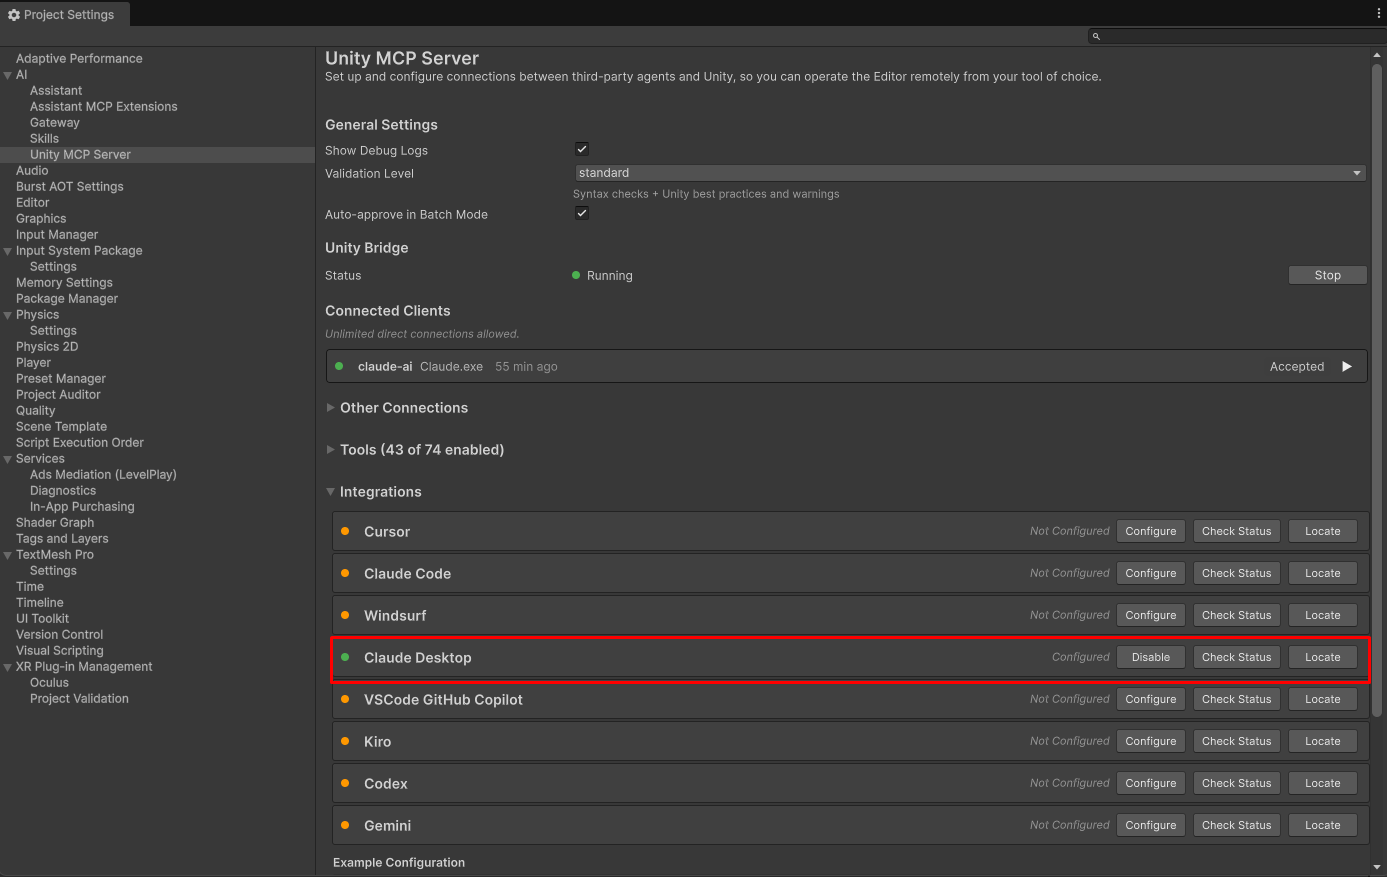
Task: Open Shader Graph settings
Action: pyautogui.click(x=55, y=523)
